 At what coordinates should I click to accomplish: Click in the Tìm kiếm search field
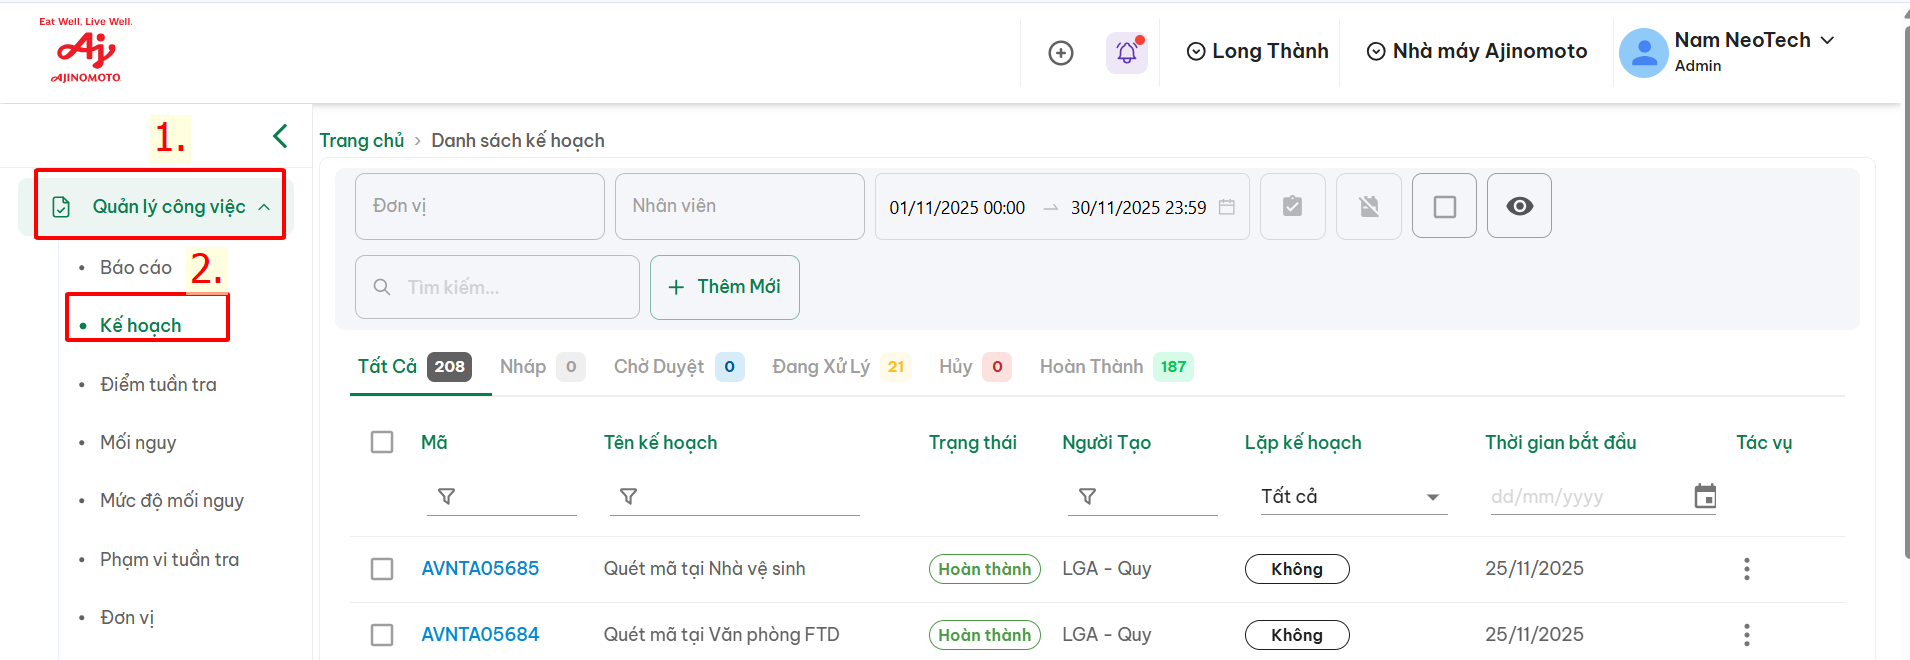coord(510,287)
